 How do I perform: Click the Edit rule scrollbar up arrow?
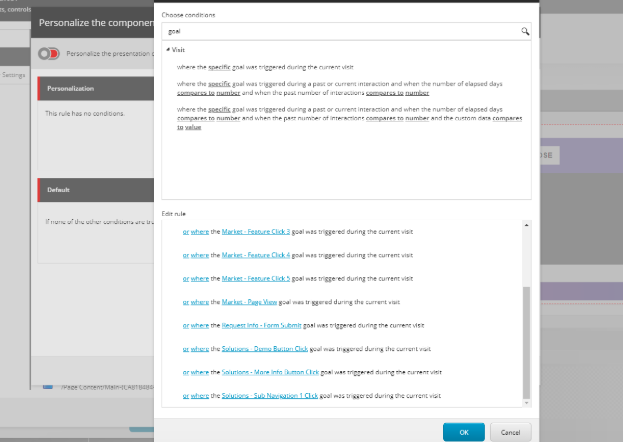pos(526,225)
